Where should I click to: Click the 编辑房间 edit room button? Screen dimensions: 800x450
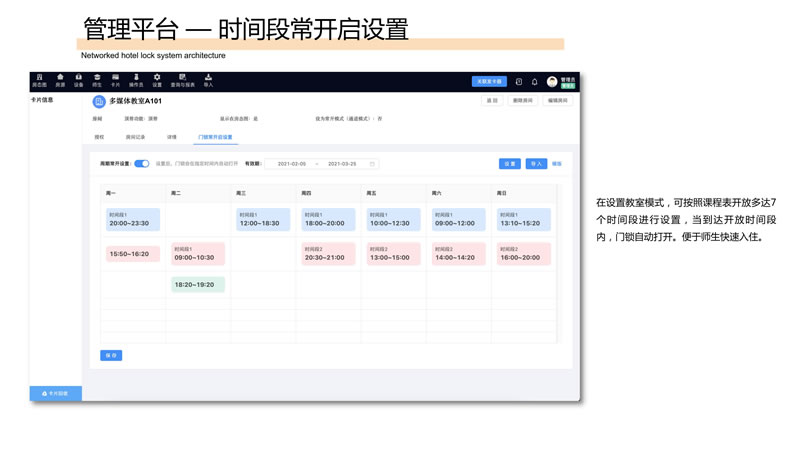[x=558, y=101]
